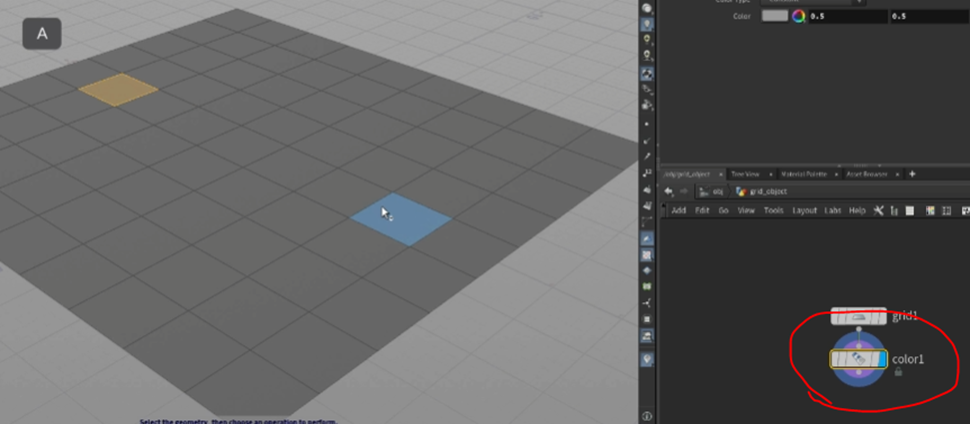Viewport: 970px width, 424px height.
Task: Add a new pane tab with plus
Action: click(x=912, y=174)
